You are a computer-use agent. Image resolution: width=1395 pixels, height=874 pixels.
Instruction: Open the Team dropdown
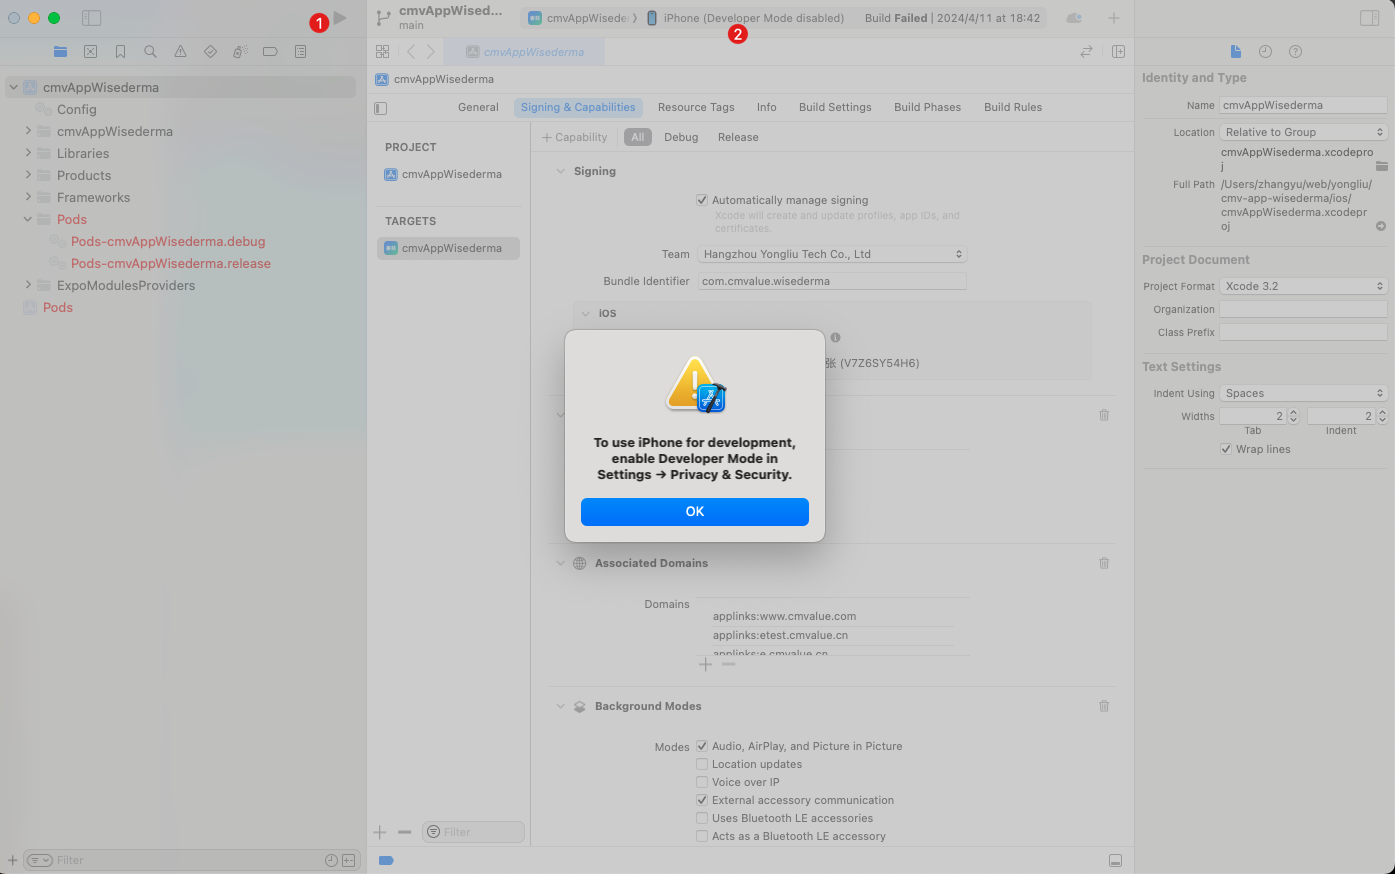tap(832, 254)
